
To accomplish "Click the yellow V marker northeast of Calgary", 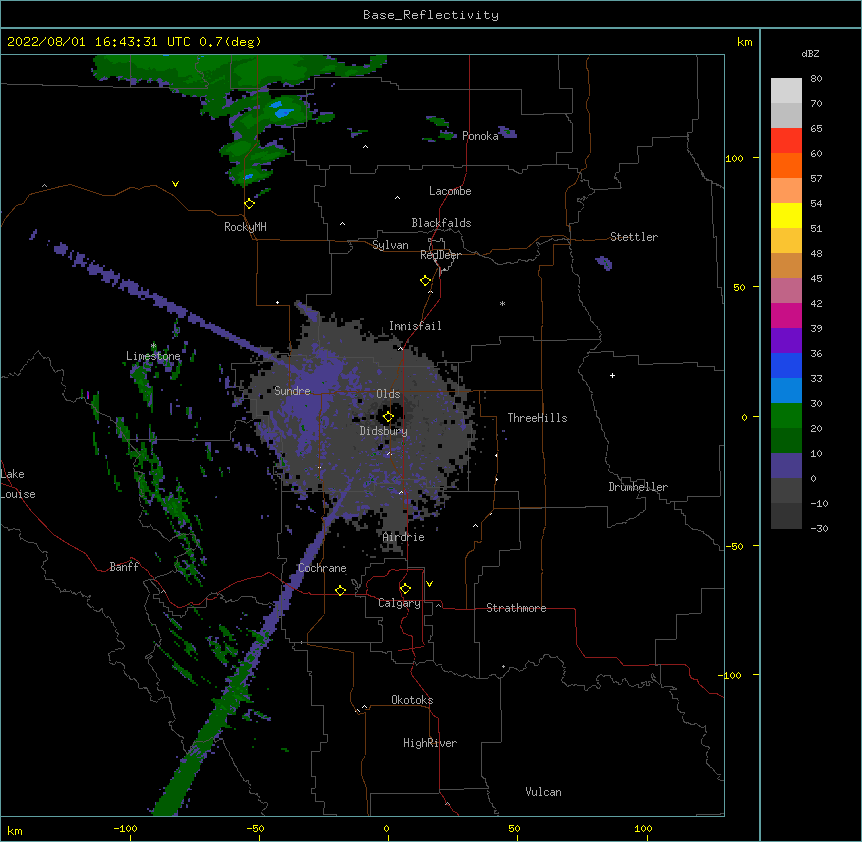I will pyautogui.click(x=429, y=584).
